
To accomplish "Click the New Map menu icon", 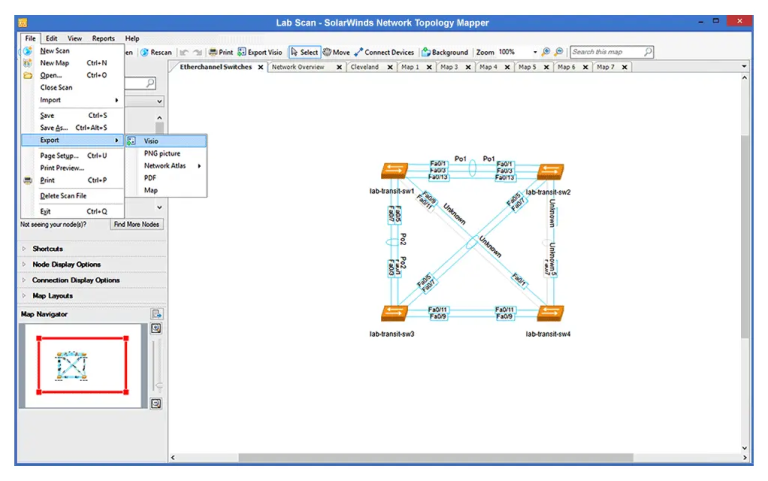I will pos(28,63).
